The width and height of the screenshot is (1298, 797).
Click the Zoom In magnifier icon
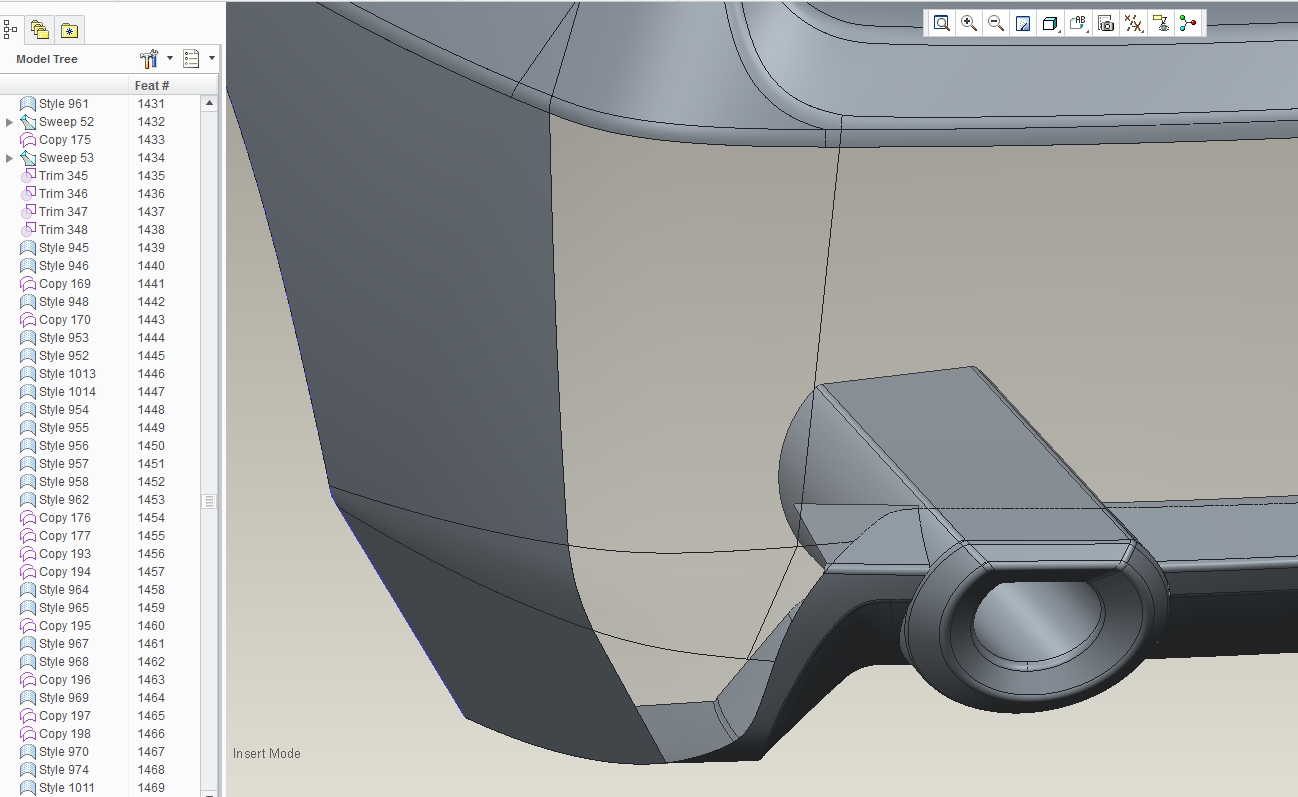pyautogui.click(x=969, y=23)
